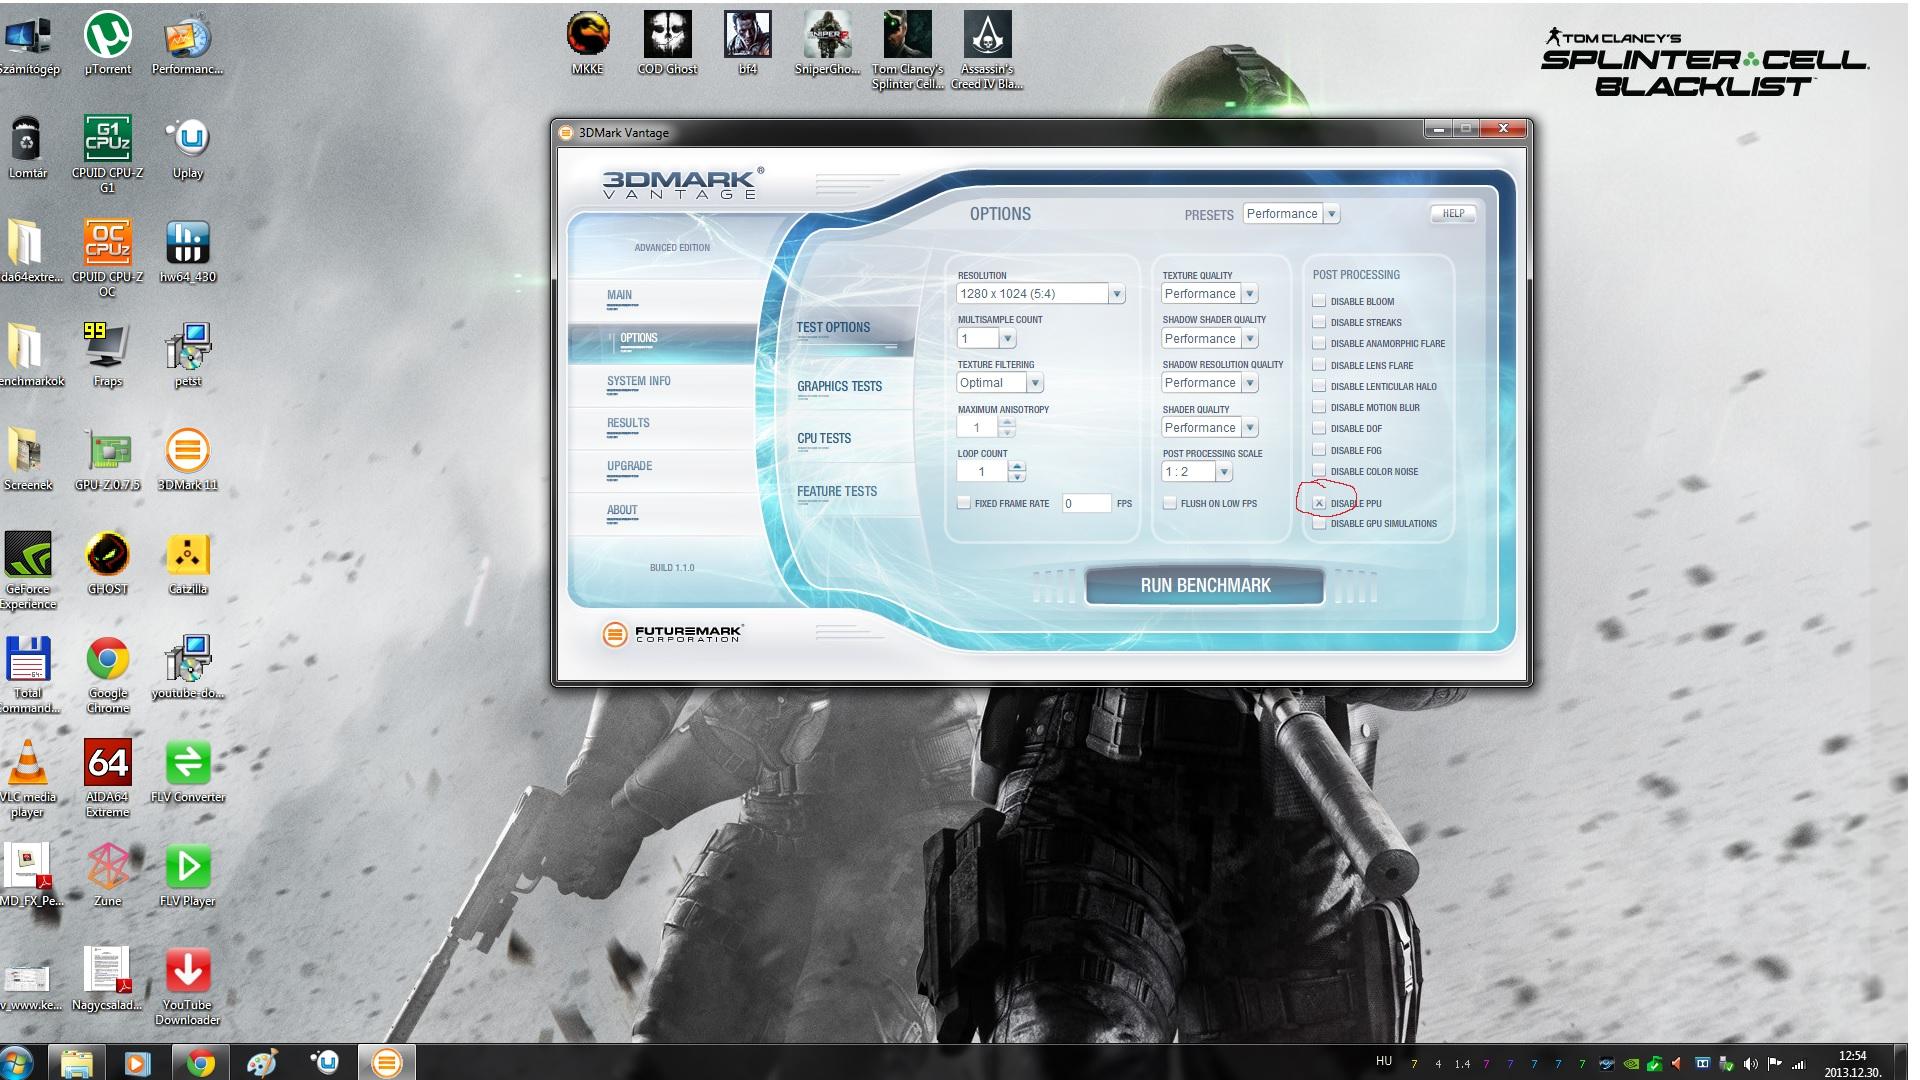Open the µTorrent desktop icon

(x=108, y=44)
